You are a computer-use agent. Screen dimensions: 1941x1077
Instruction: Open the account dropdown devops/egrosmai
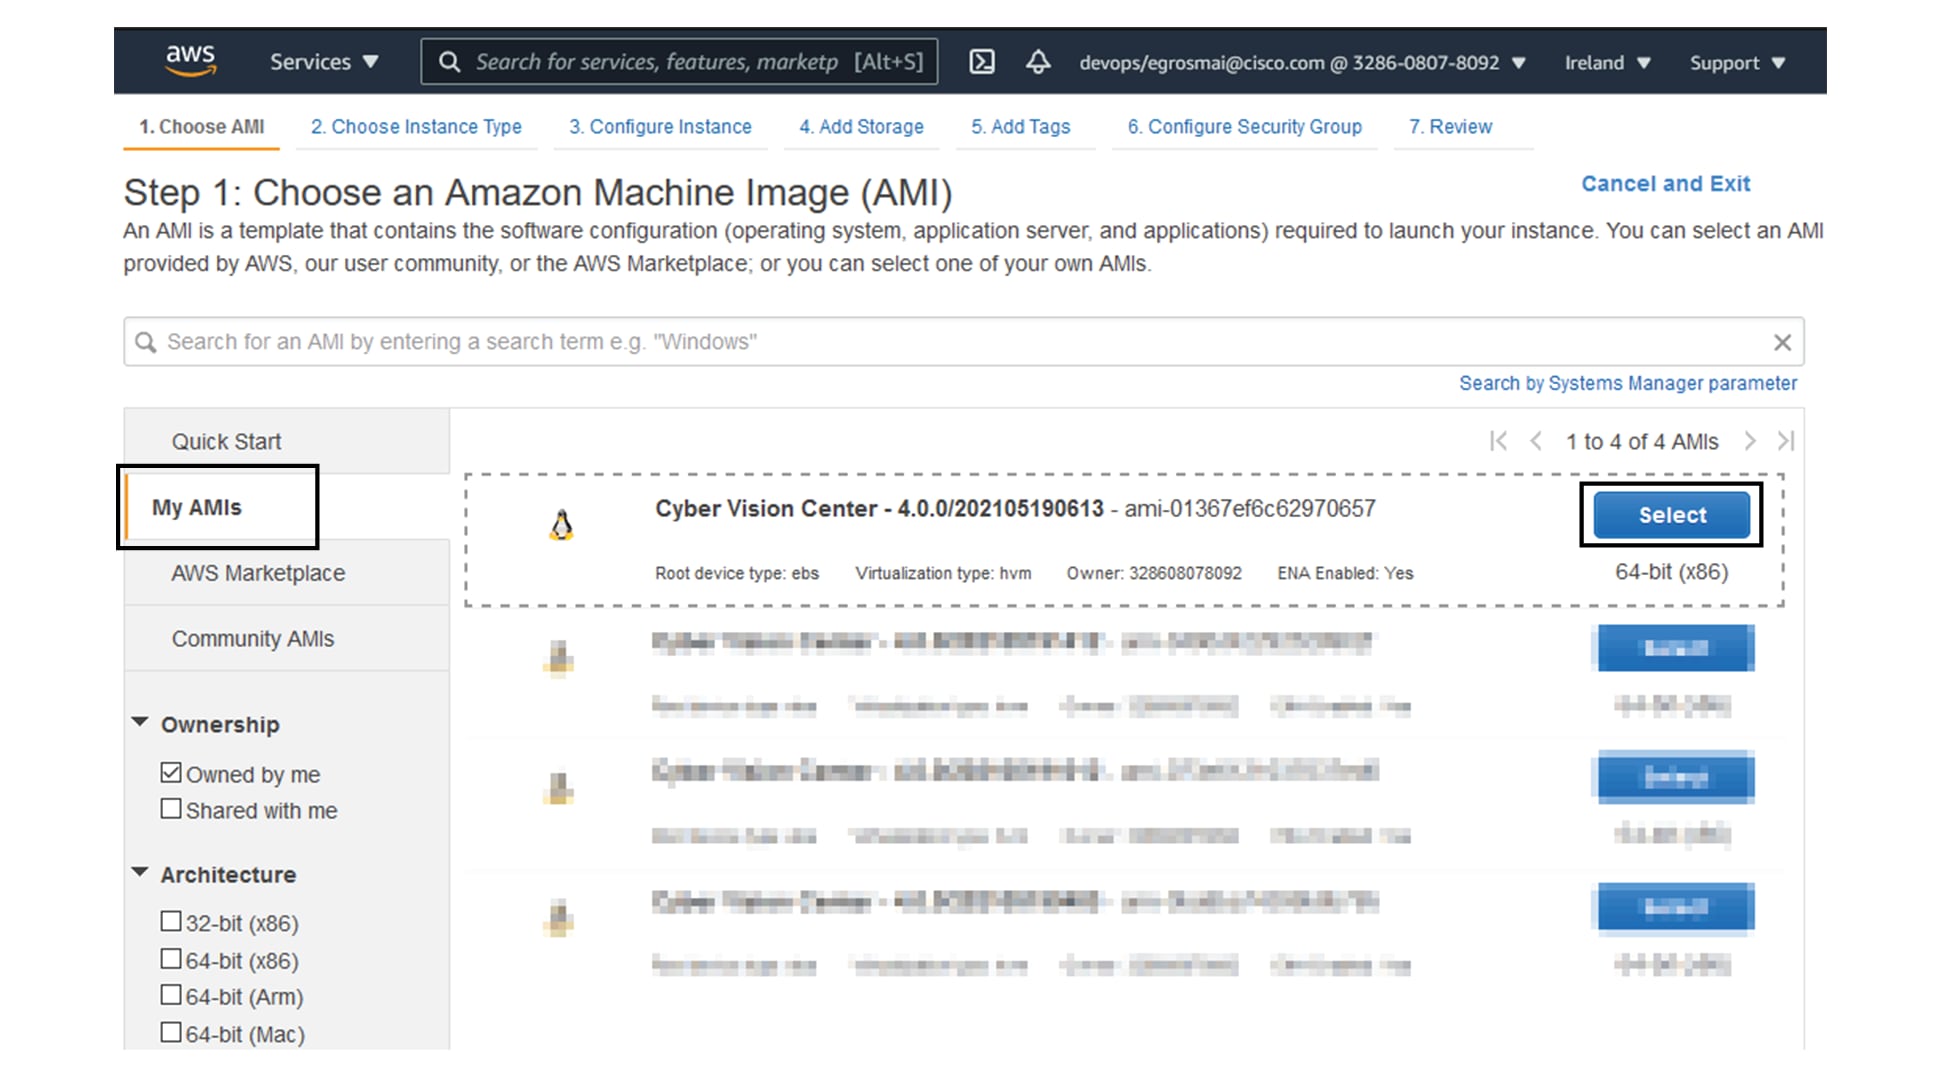pos(1302,63)
